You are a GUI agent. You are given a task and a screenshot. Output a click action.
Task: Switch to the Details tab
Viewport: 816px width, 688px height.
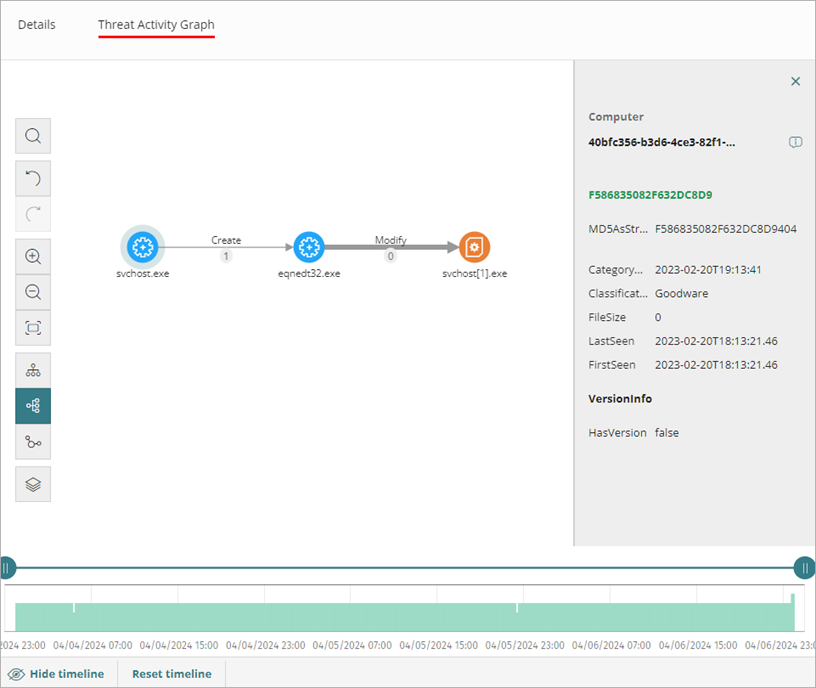[37, 24]
